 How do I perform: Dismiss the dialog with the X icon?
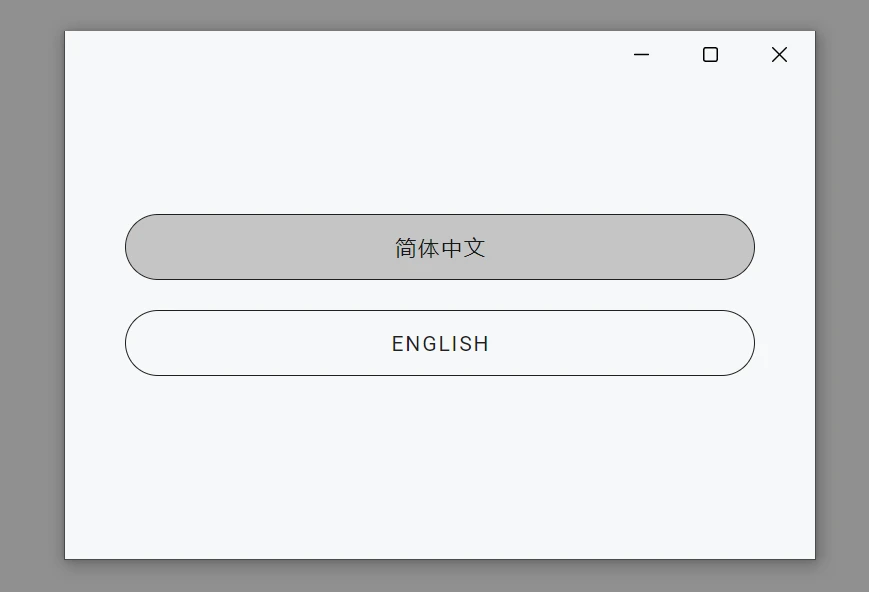point(779,54)
